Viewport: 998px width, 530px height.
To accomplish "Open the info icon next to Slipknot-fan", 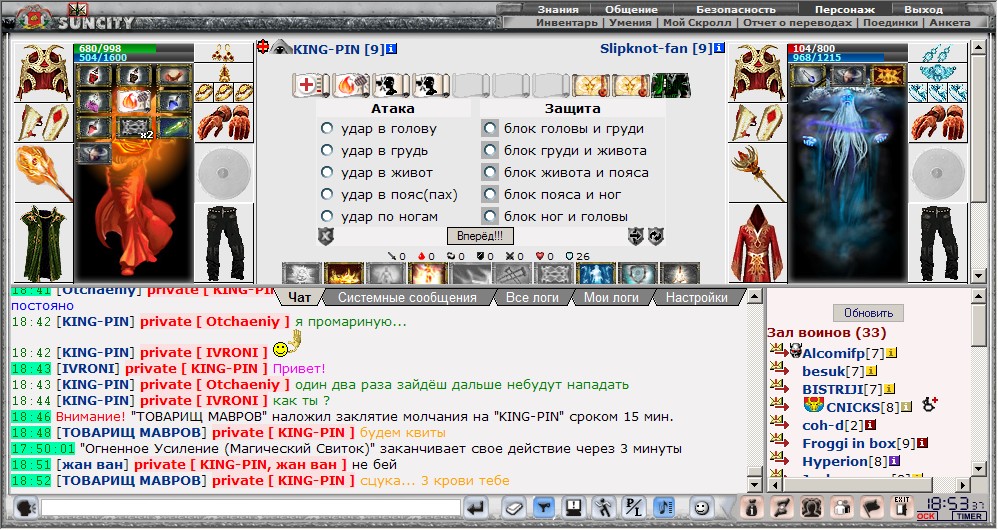I will point(719,48).
